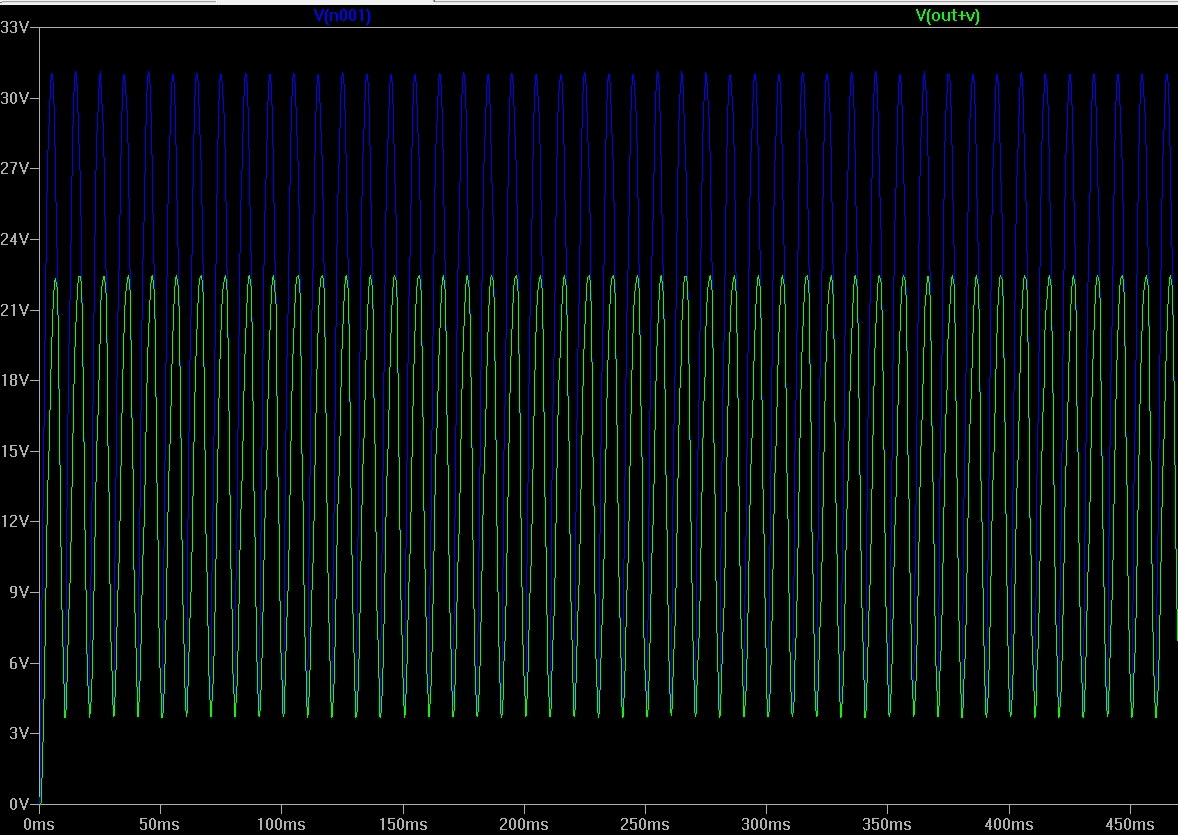The width and height of the screenshot is (1178, 835).
Task: Click the 0V vertical axis label
Action: pos(19,804)
